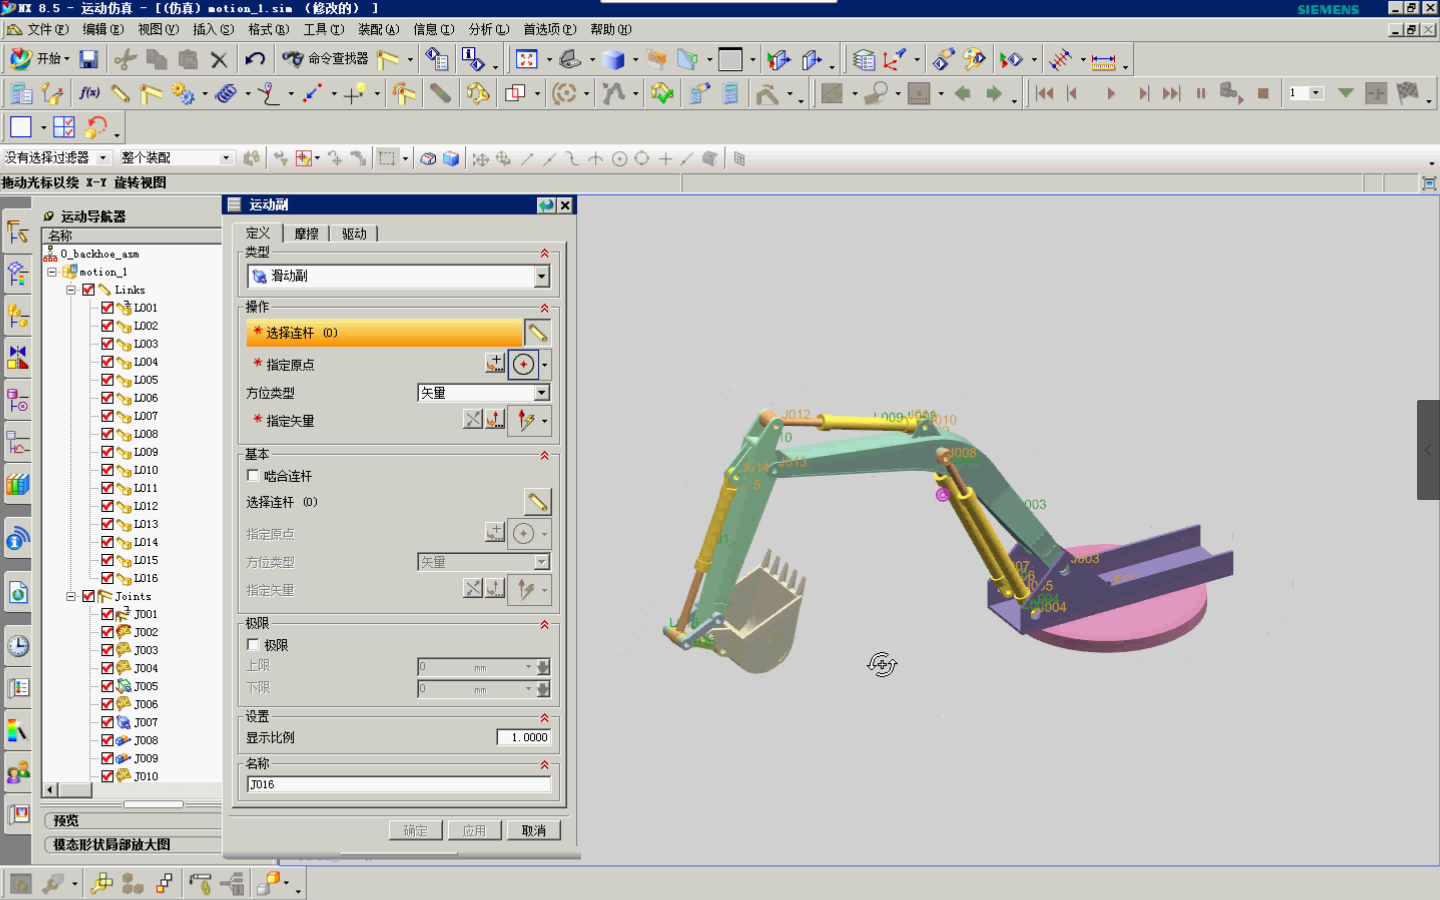Toggle the L001 link checkbox
Image resolution: width=1440 pixels, height=900 pixels.
pyautogui.click(x=108, y=308)
